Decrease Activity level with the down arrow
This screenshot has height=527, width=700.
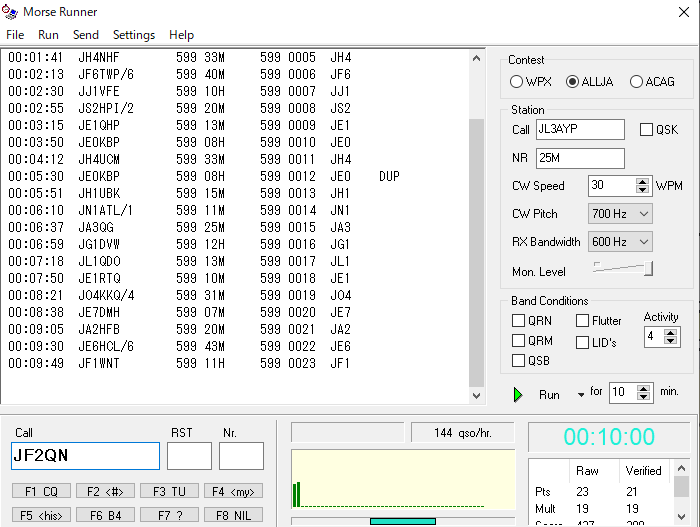[670, 341]
